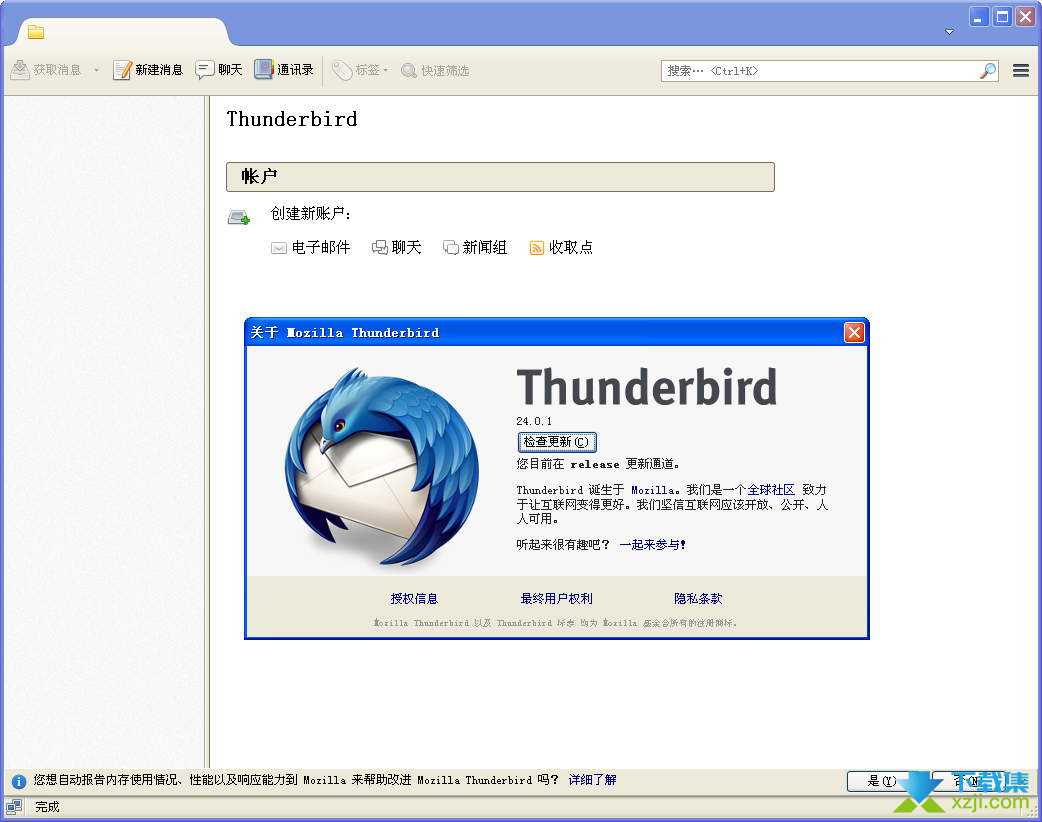Click the 一起来参与 get involved link
The height and width of the screenshot is (822, 1042).
[x=653, y=544]
